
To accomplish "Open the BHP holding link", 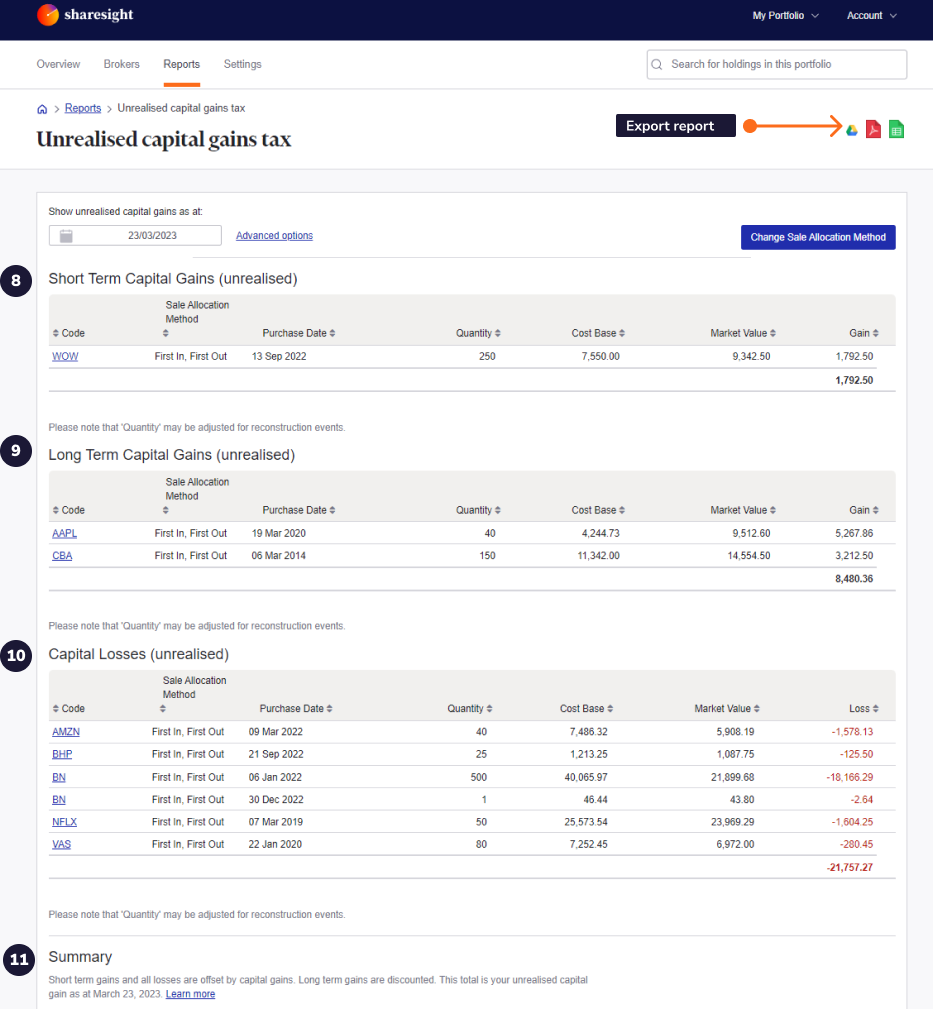I will (62, 755).
